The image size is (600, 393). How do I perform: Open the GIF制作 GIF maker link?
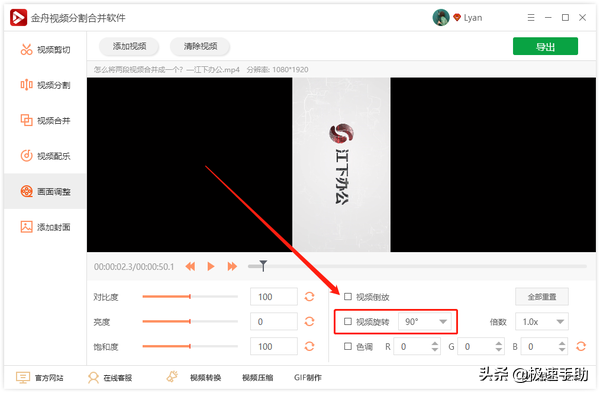click(x=308, y=378)
